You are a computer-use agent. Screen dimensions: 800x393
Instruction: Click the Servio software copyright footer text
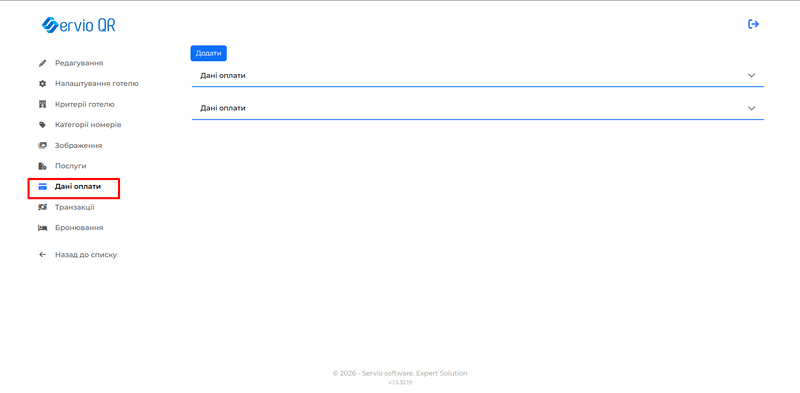tap(400, 373)
